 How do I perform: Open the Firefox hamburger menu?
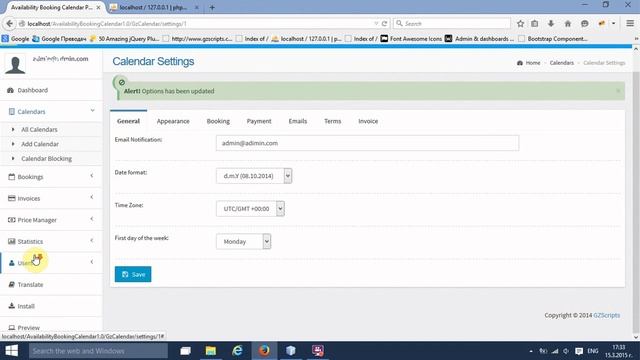(630, 24)
